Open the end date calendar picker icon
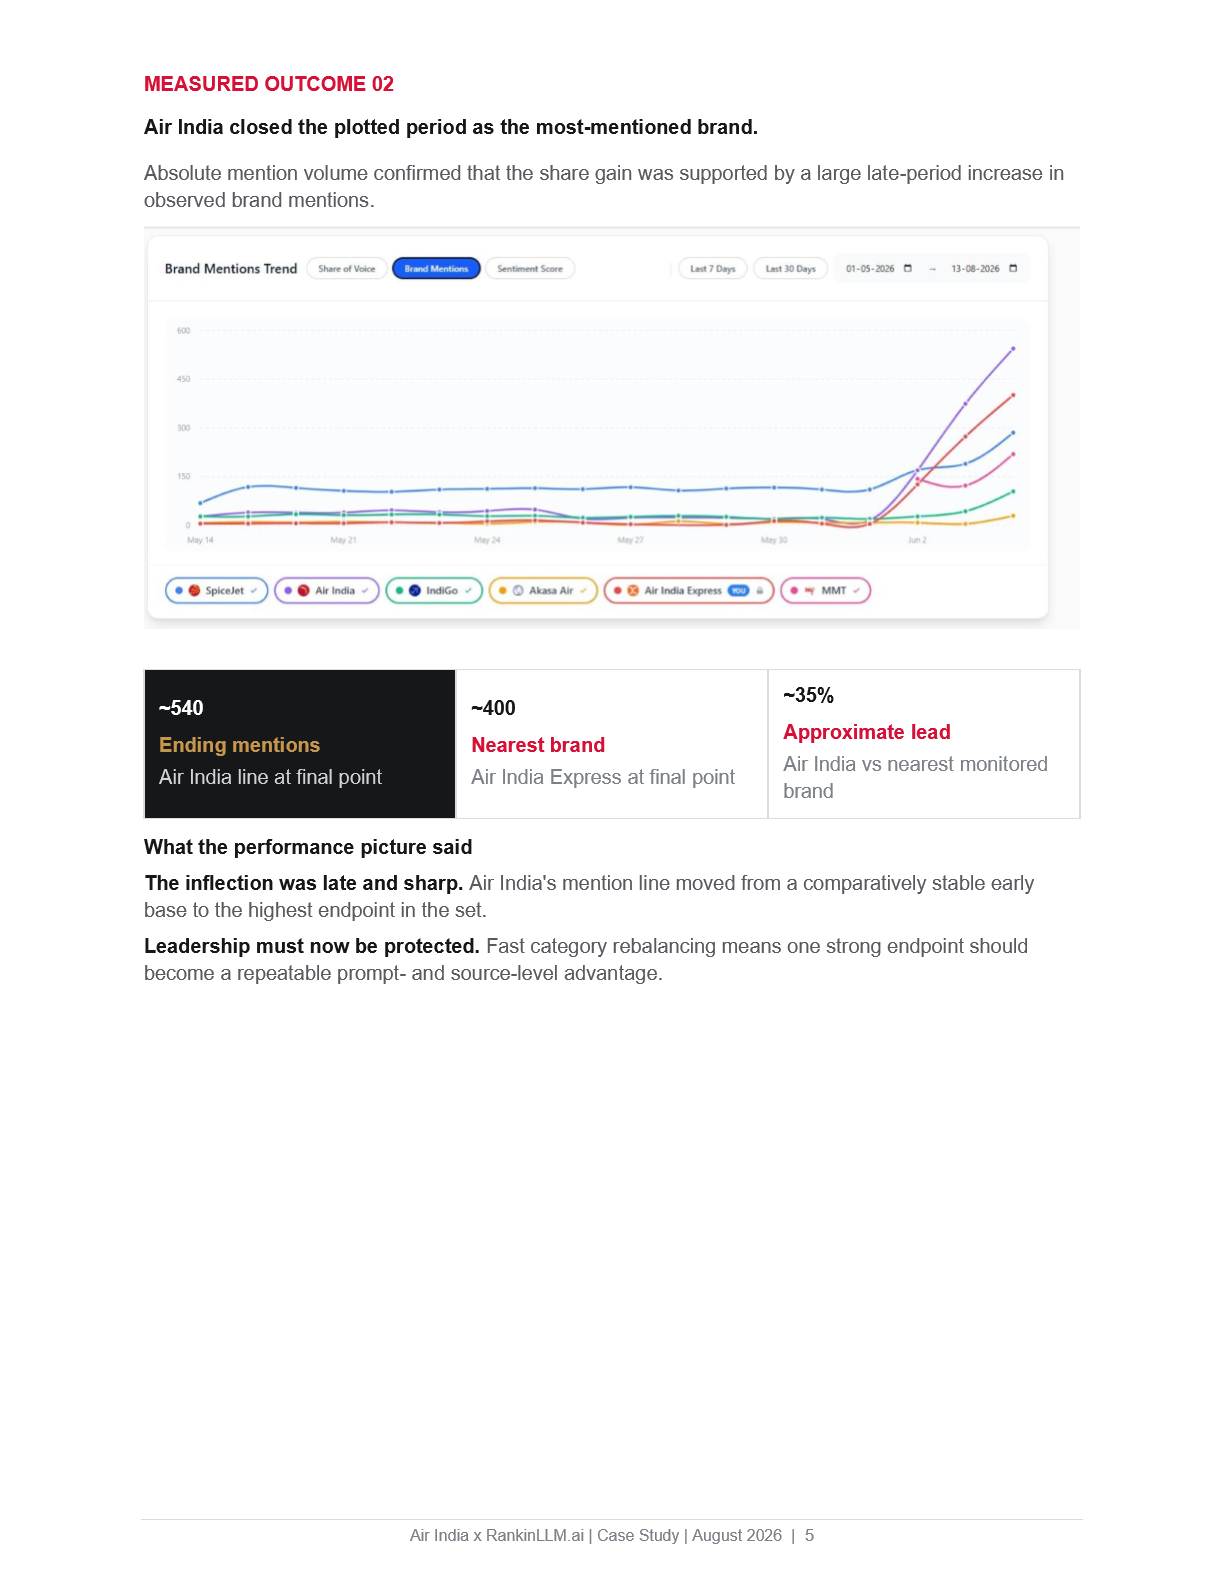This screenshot has width=1224, height=1584. click(1013, 268)
